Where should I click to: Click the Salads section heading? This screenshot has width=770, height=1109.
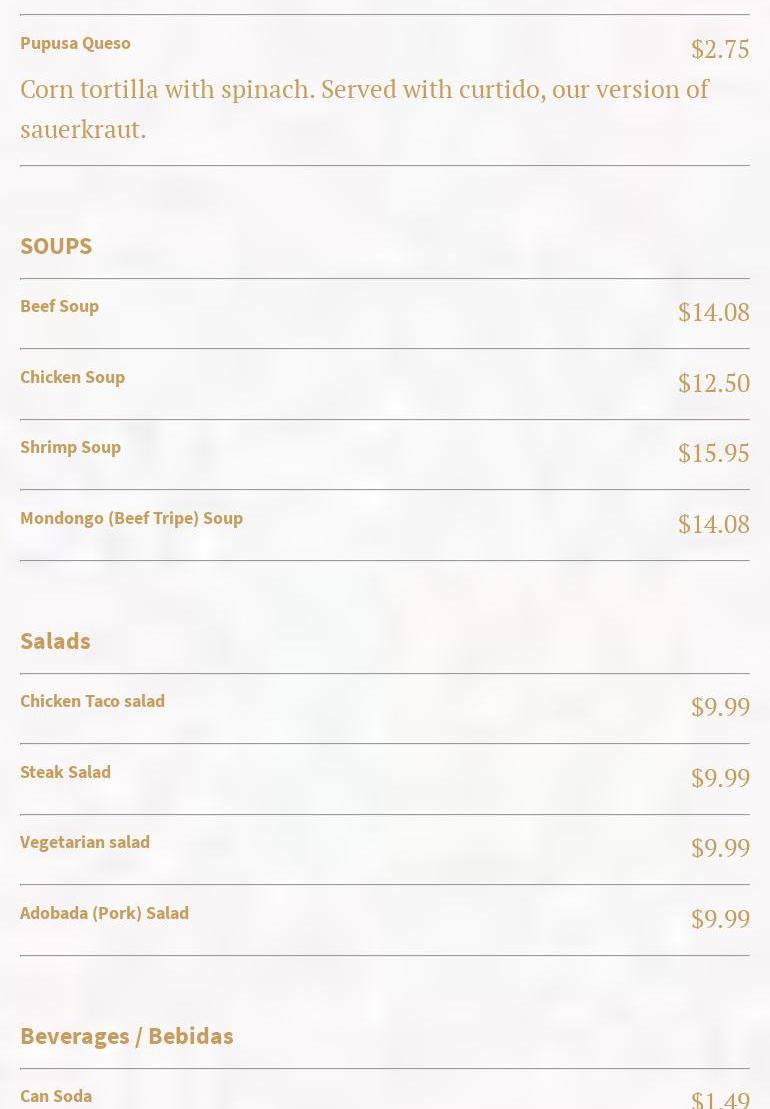click(55, 641)
